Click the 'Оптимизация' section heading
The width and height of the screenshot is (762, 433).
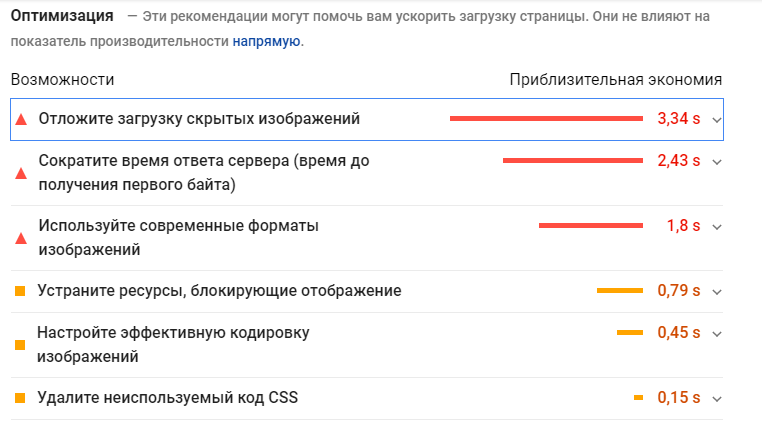click(62, 16)
